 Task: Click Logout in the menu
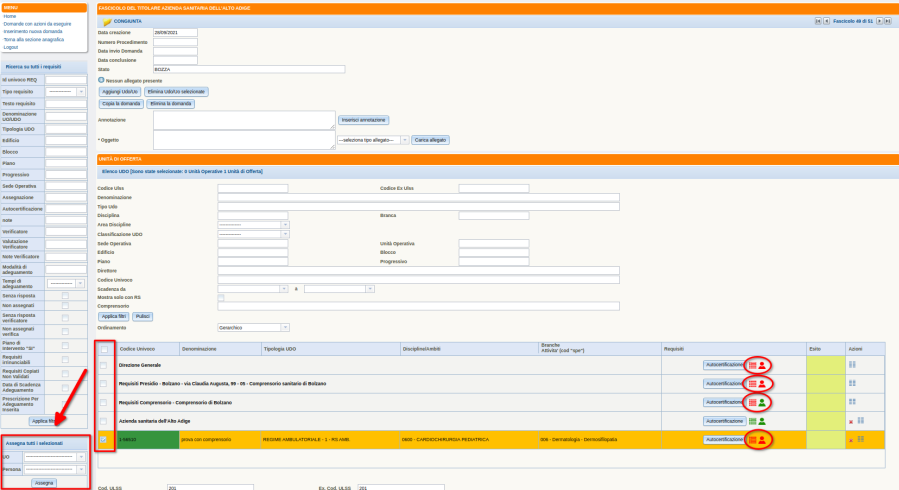click(12, 46)
